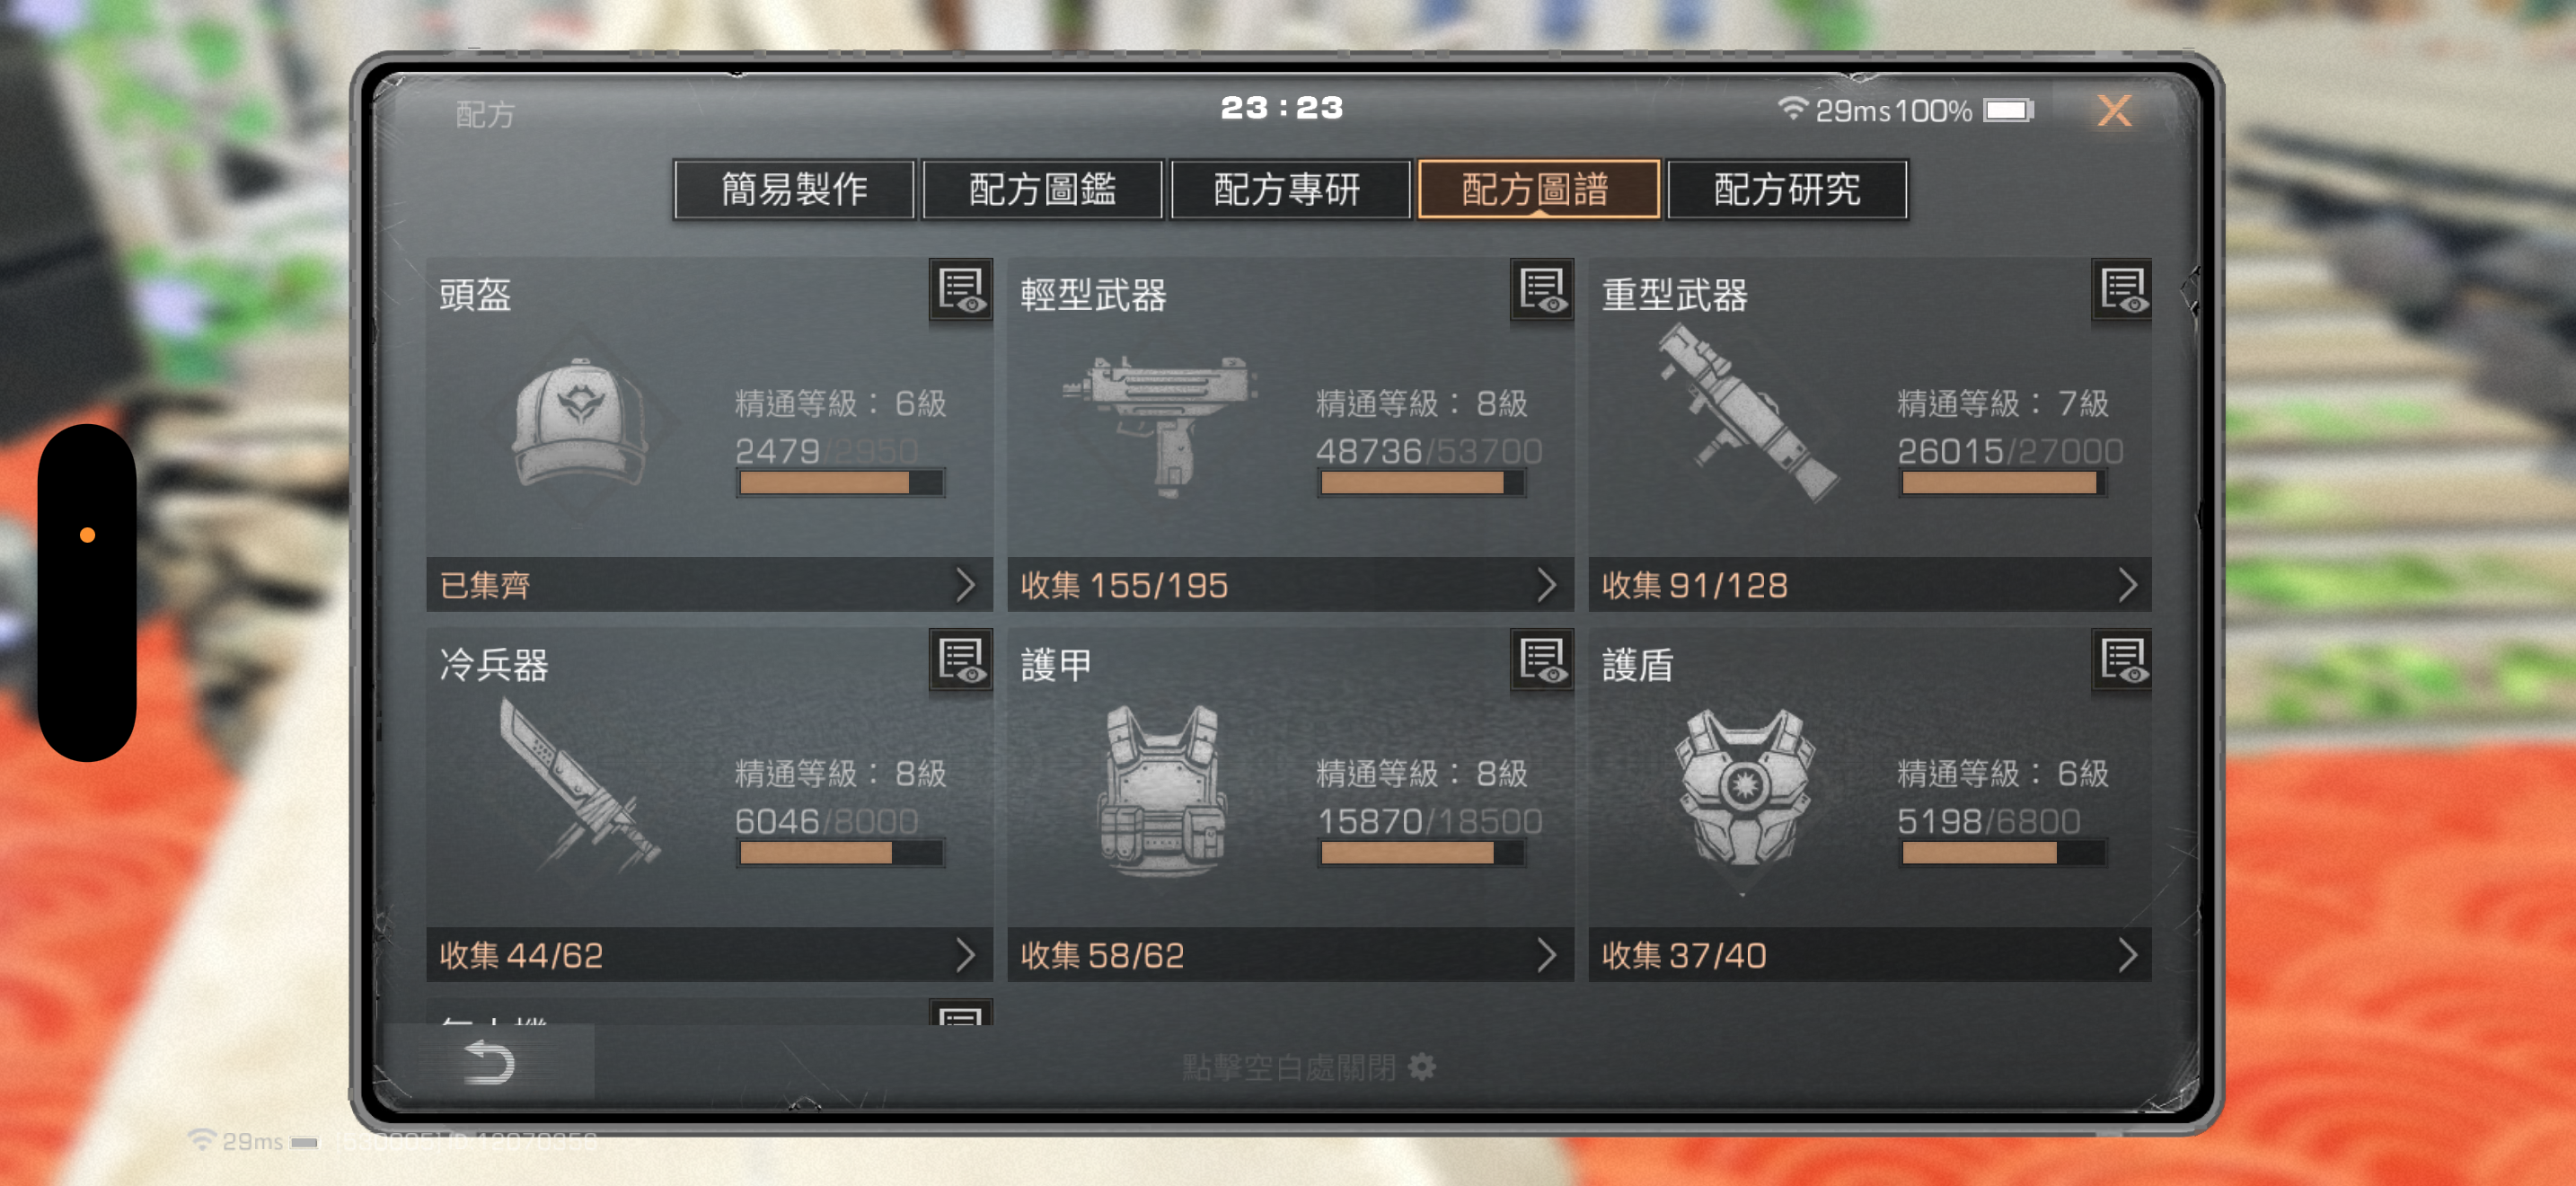Viewport: 2576px width, 1186px height.
Task: Open the 輕型武器 recipe list preview icon
Action: click(1541, 291)
